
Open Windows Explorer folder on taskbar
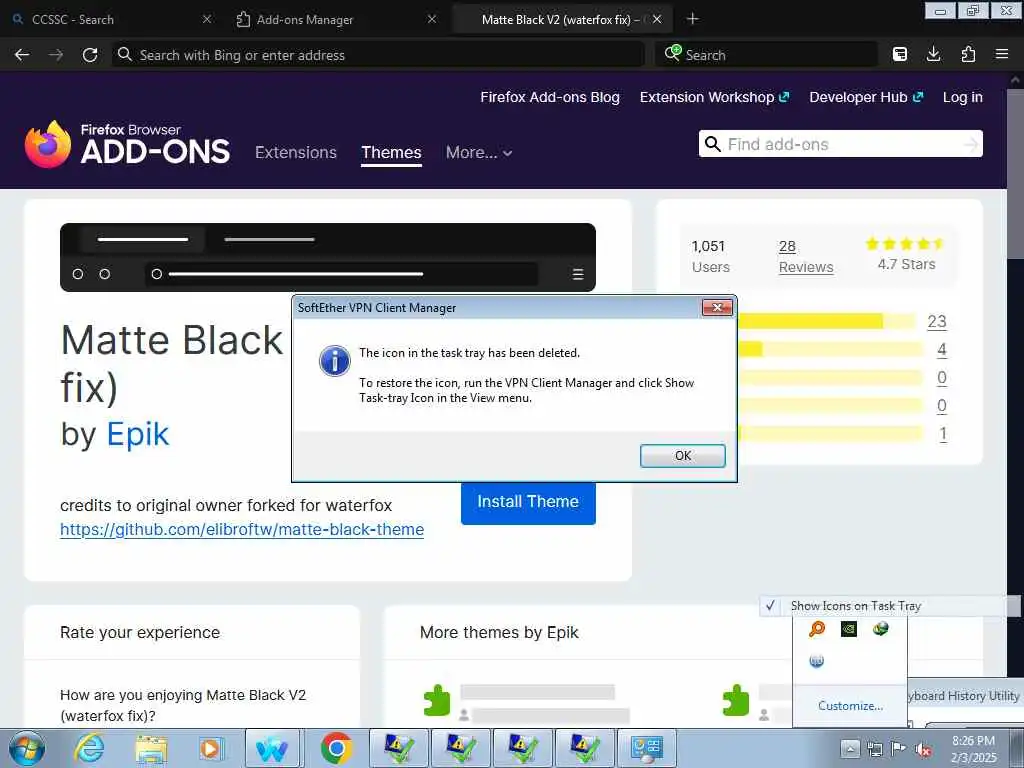pyautogui.click(x=151, y=748)
